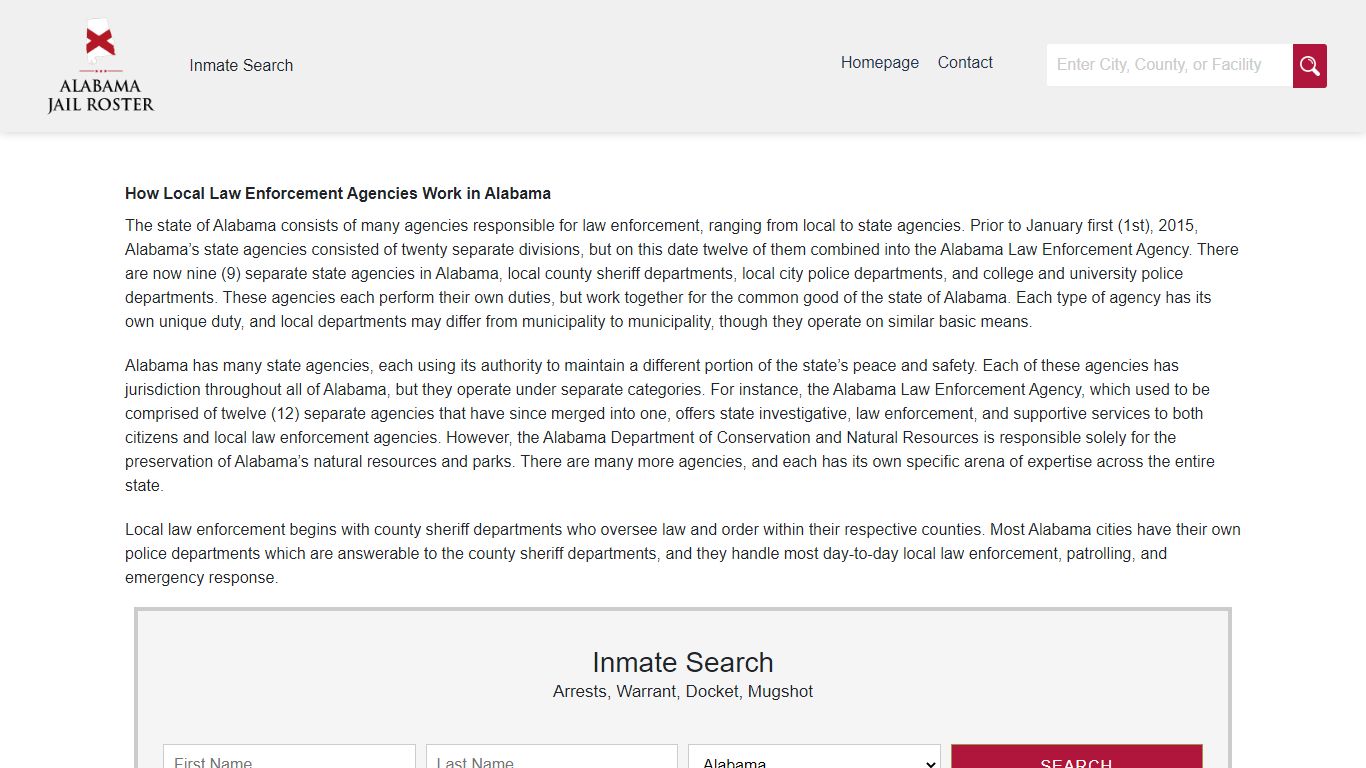Click the magnifying glass search icon
This screenshot has height=768, width=1366.
pos(1309,66)
